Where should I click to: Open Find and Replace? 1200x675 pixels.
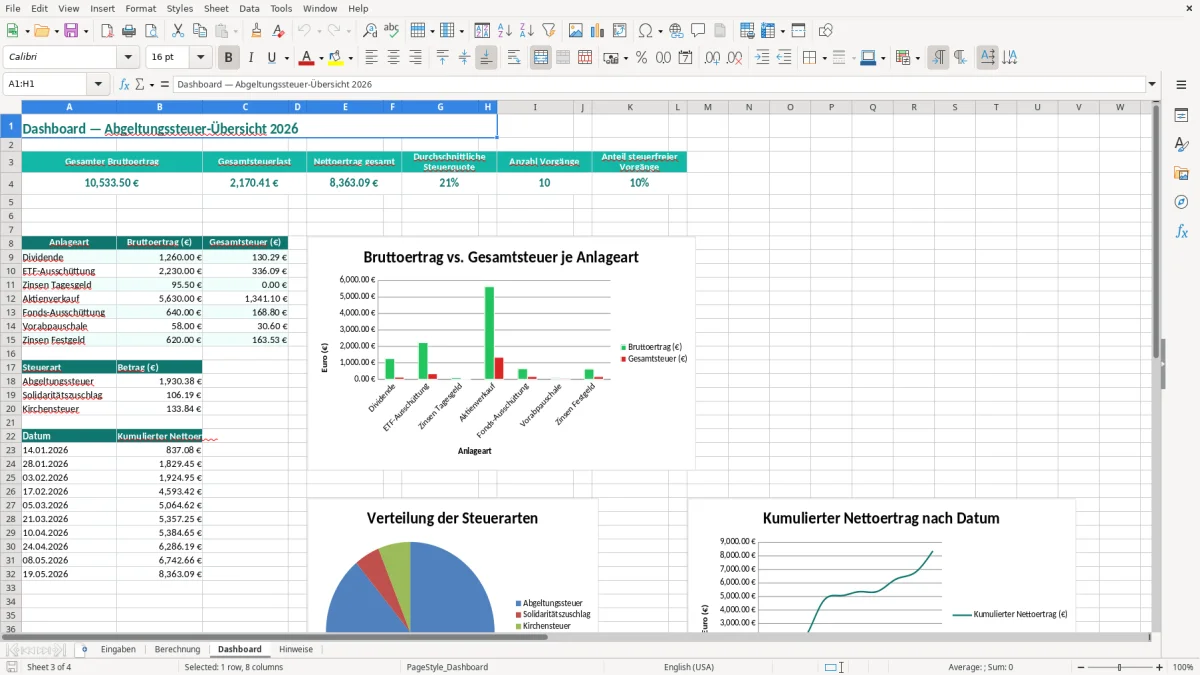(370, 31)
